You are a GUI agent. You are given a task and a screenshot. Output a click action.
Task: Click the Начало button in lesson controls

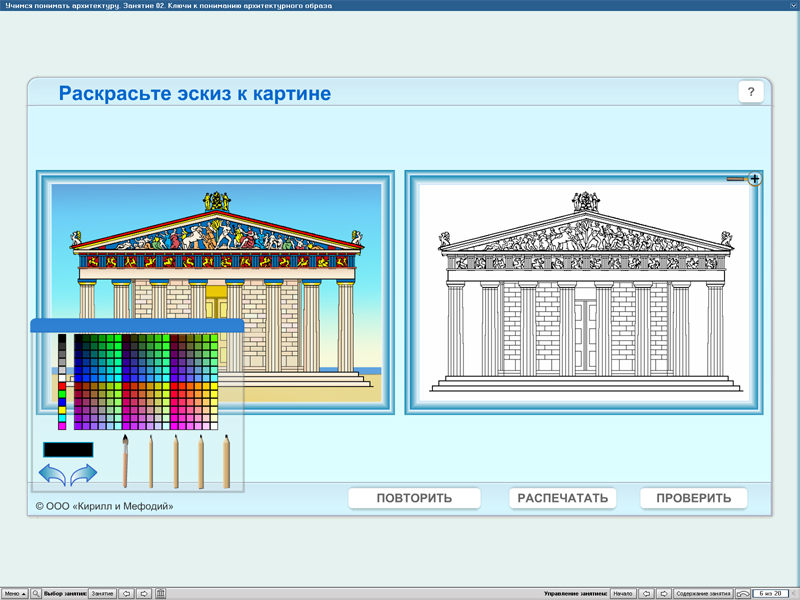coord(622,593)
